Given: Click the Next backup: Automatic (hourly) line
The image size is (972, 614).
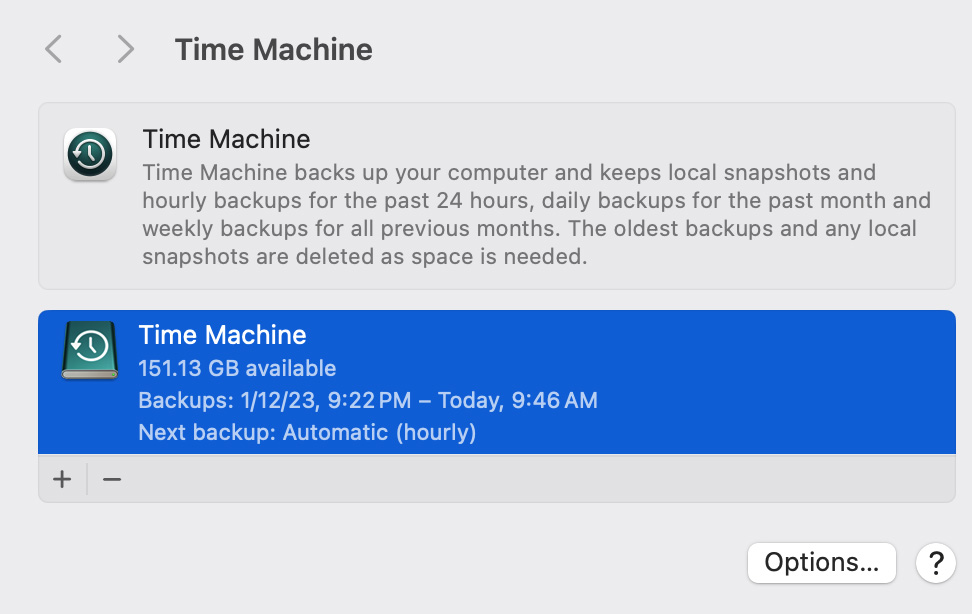Looking at the screenshot, I should [307, 433].
